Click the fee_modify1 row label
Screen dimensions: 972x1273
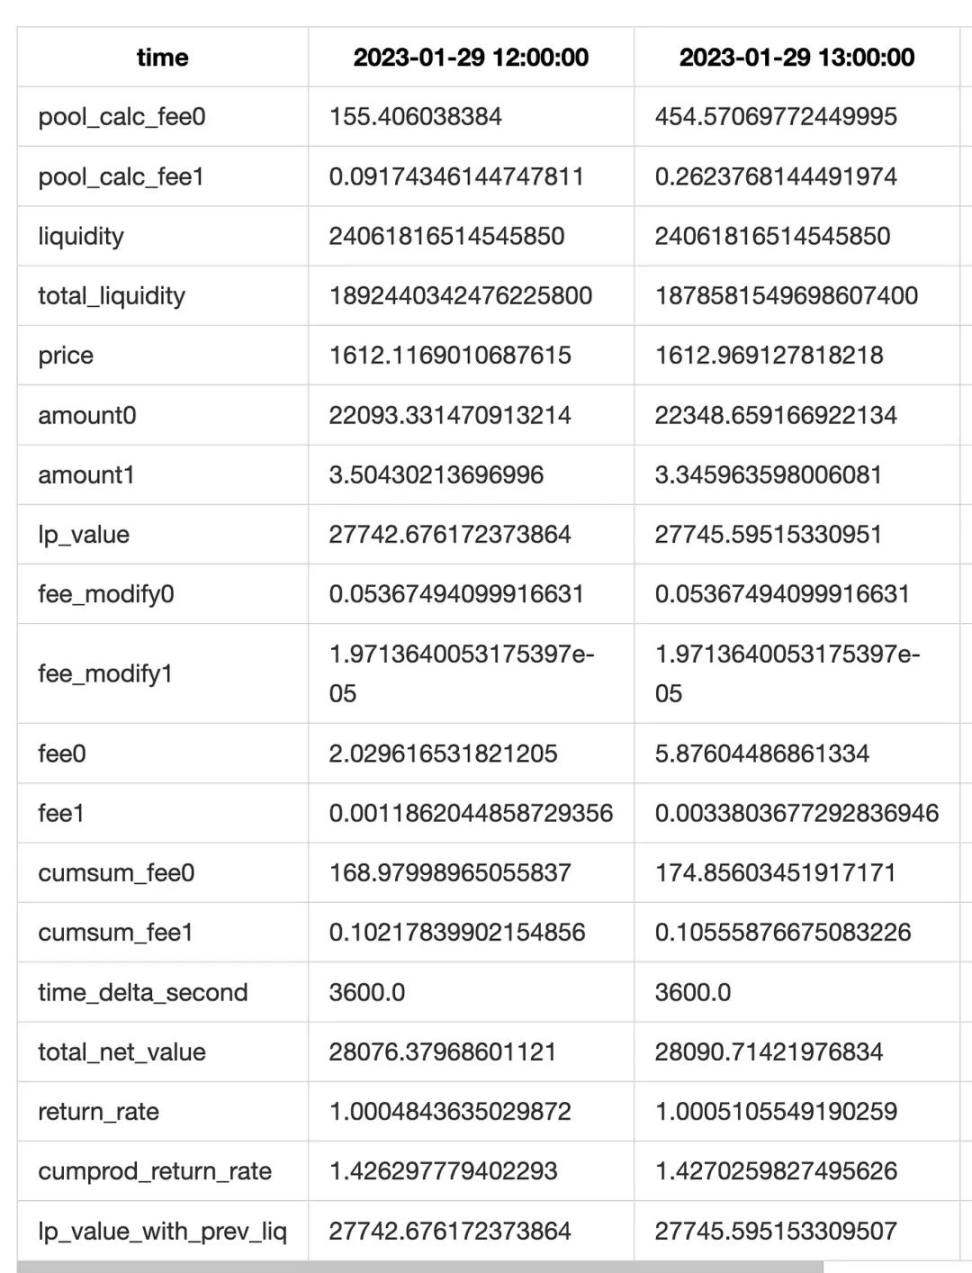click(105, 674)
